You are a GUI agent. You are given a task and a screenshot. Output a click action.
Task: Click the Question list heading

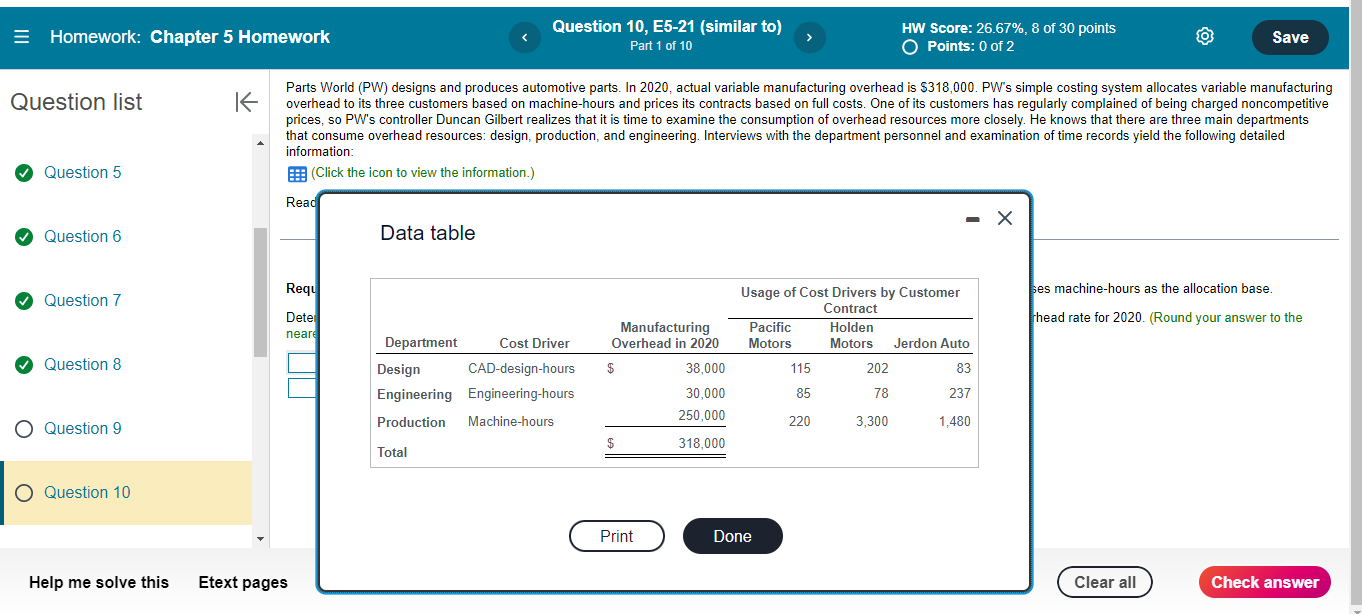(x=76, y=102)
